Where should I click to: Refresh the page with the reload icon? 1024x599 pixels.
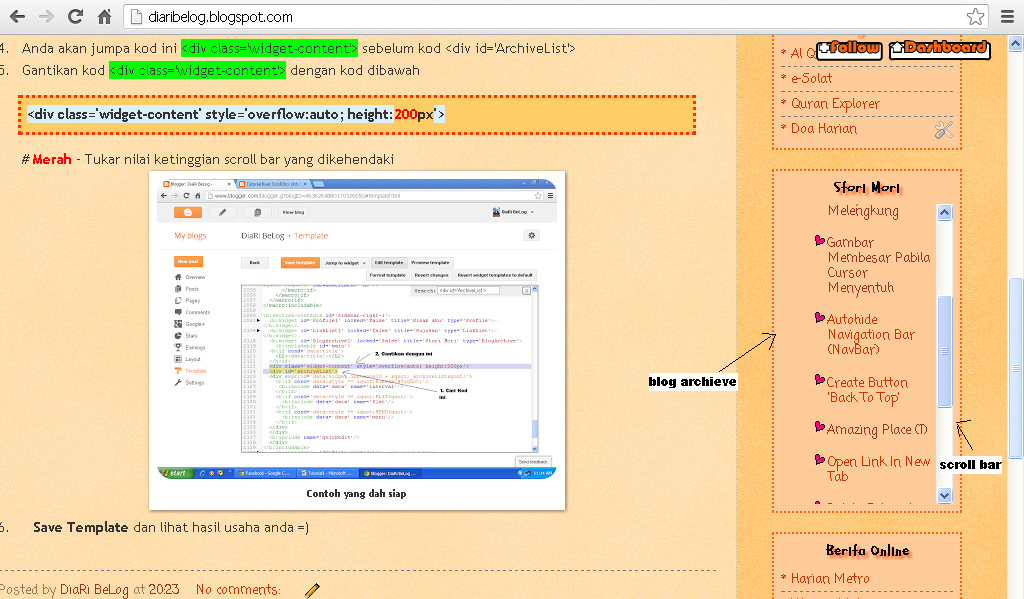[x=75, y=16]
